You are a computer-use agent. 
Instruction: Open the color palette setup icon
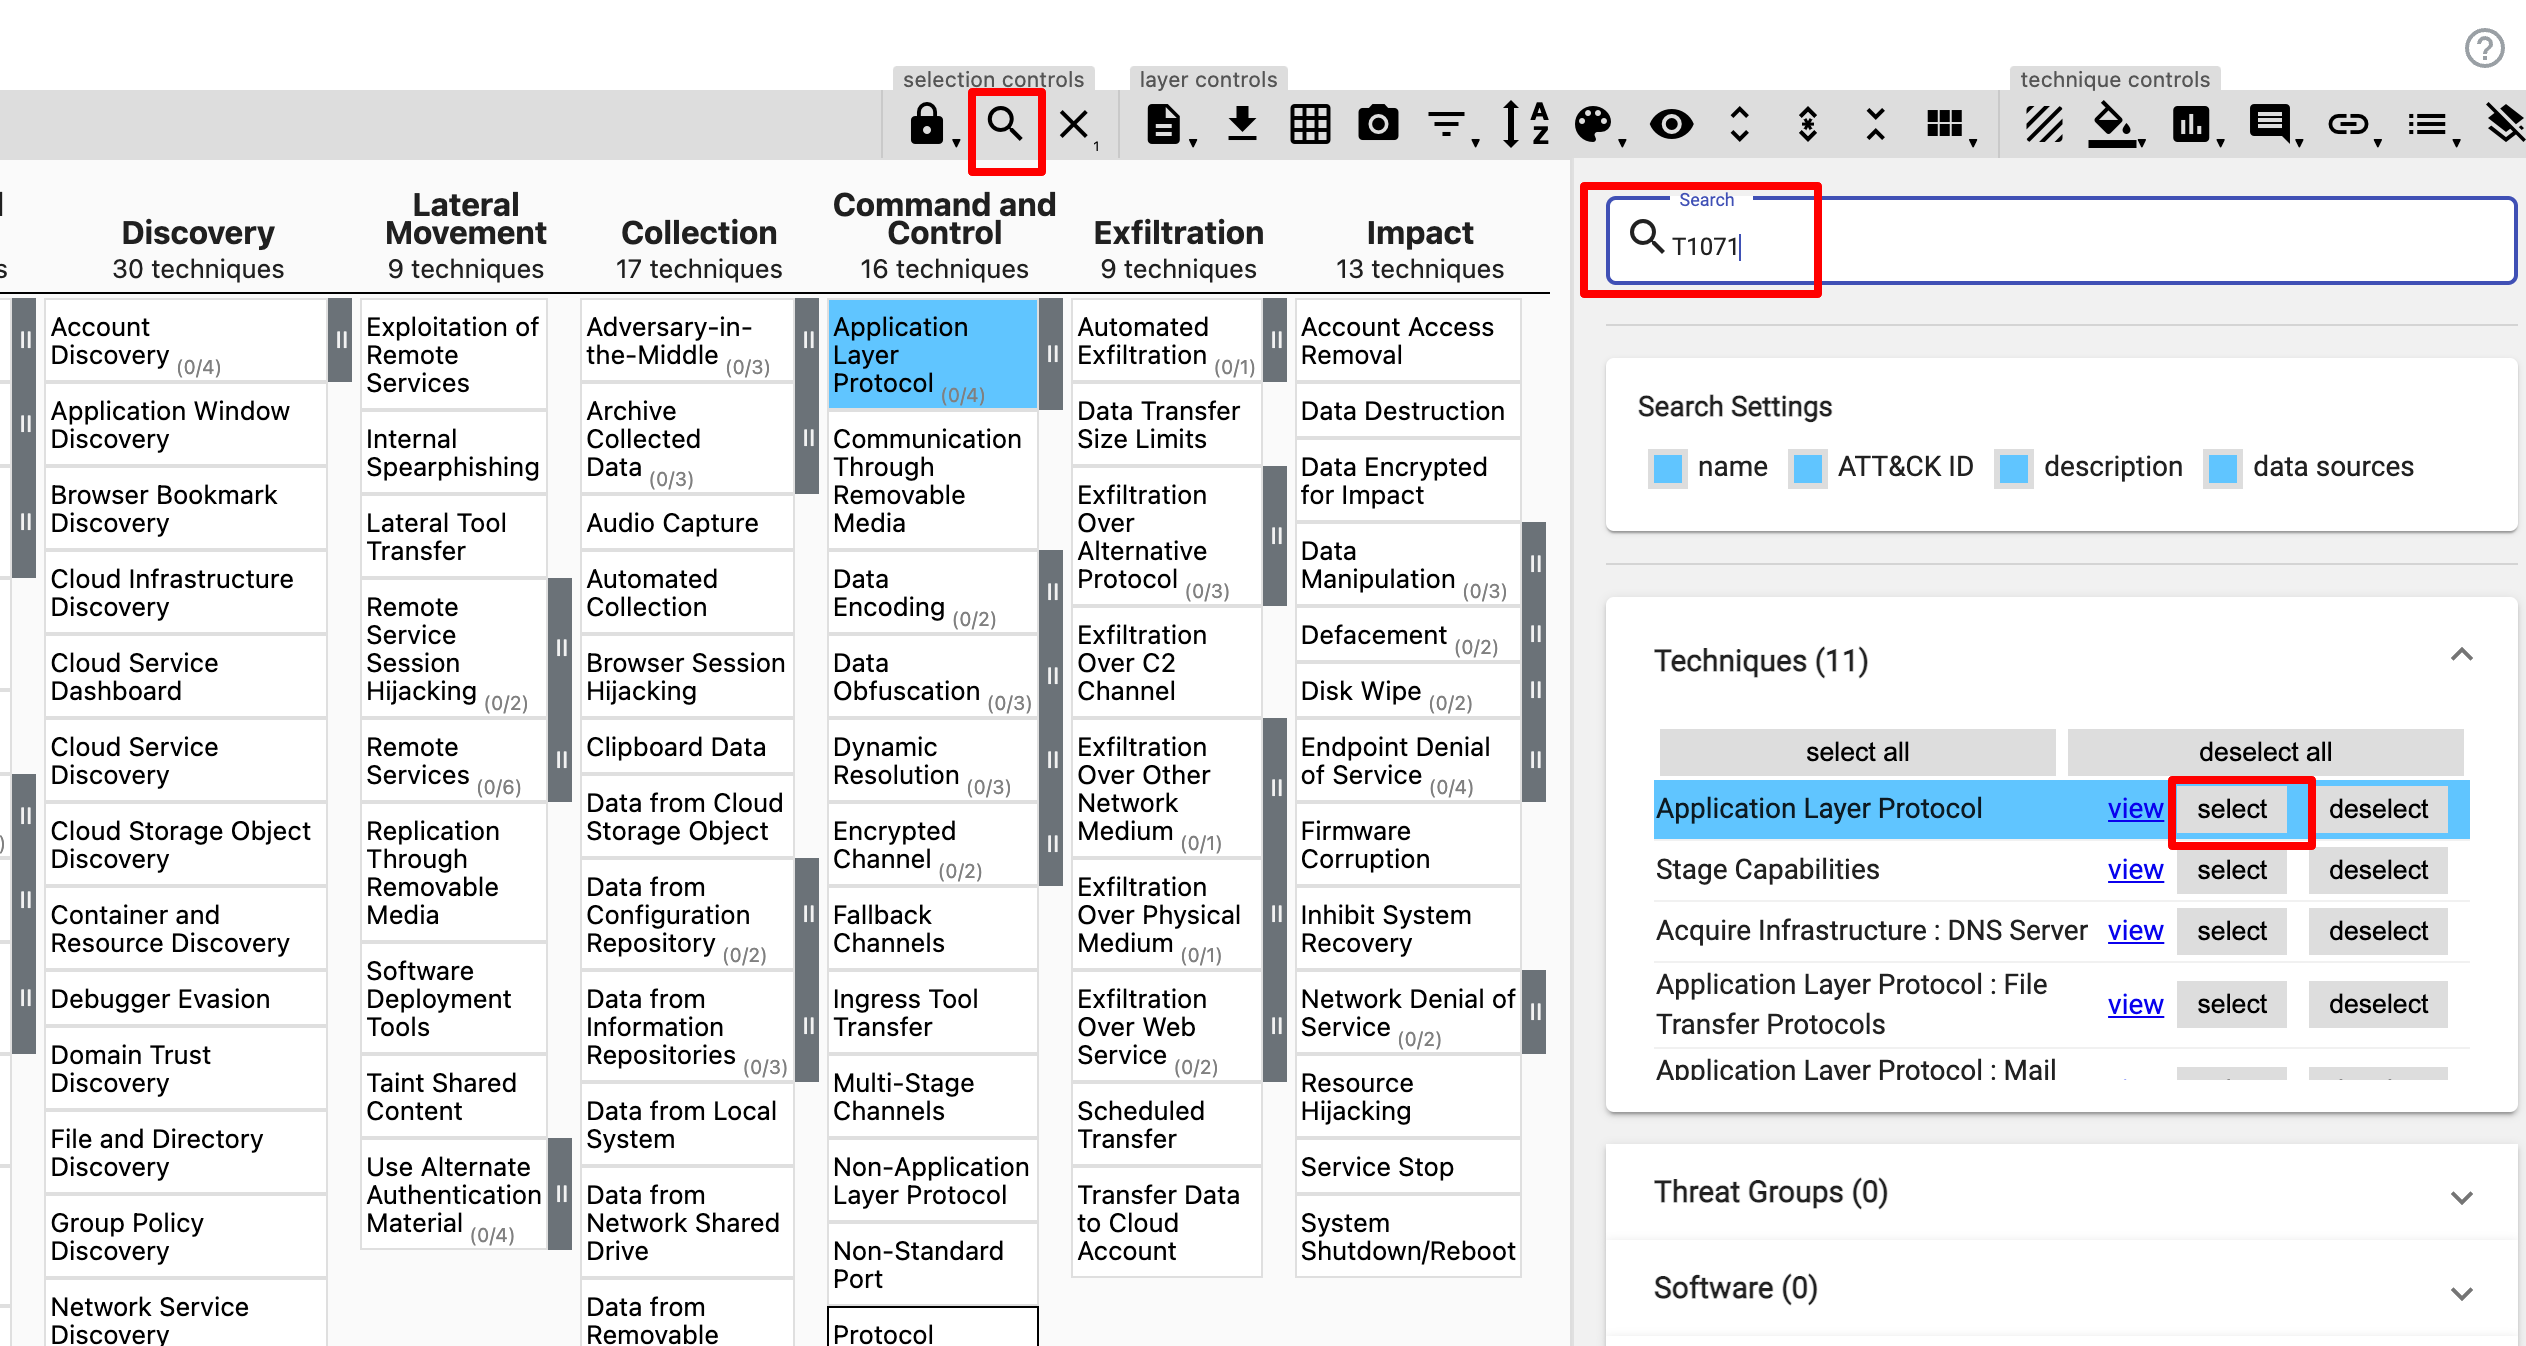(x=1593, y=125)
